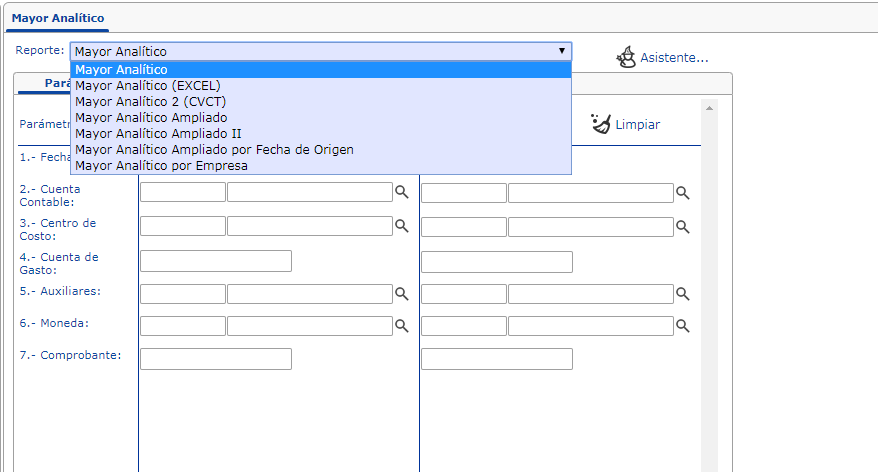Click second search magnifier for Cuenta Contable
This screenshot has height=472, width=878.
point(683,193)
